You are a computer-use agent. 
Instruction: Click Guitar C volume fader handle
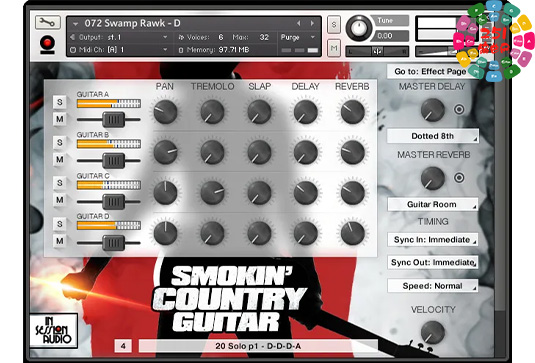[x=114, y=202]
